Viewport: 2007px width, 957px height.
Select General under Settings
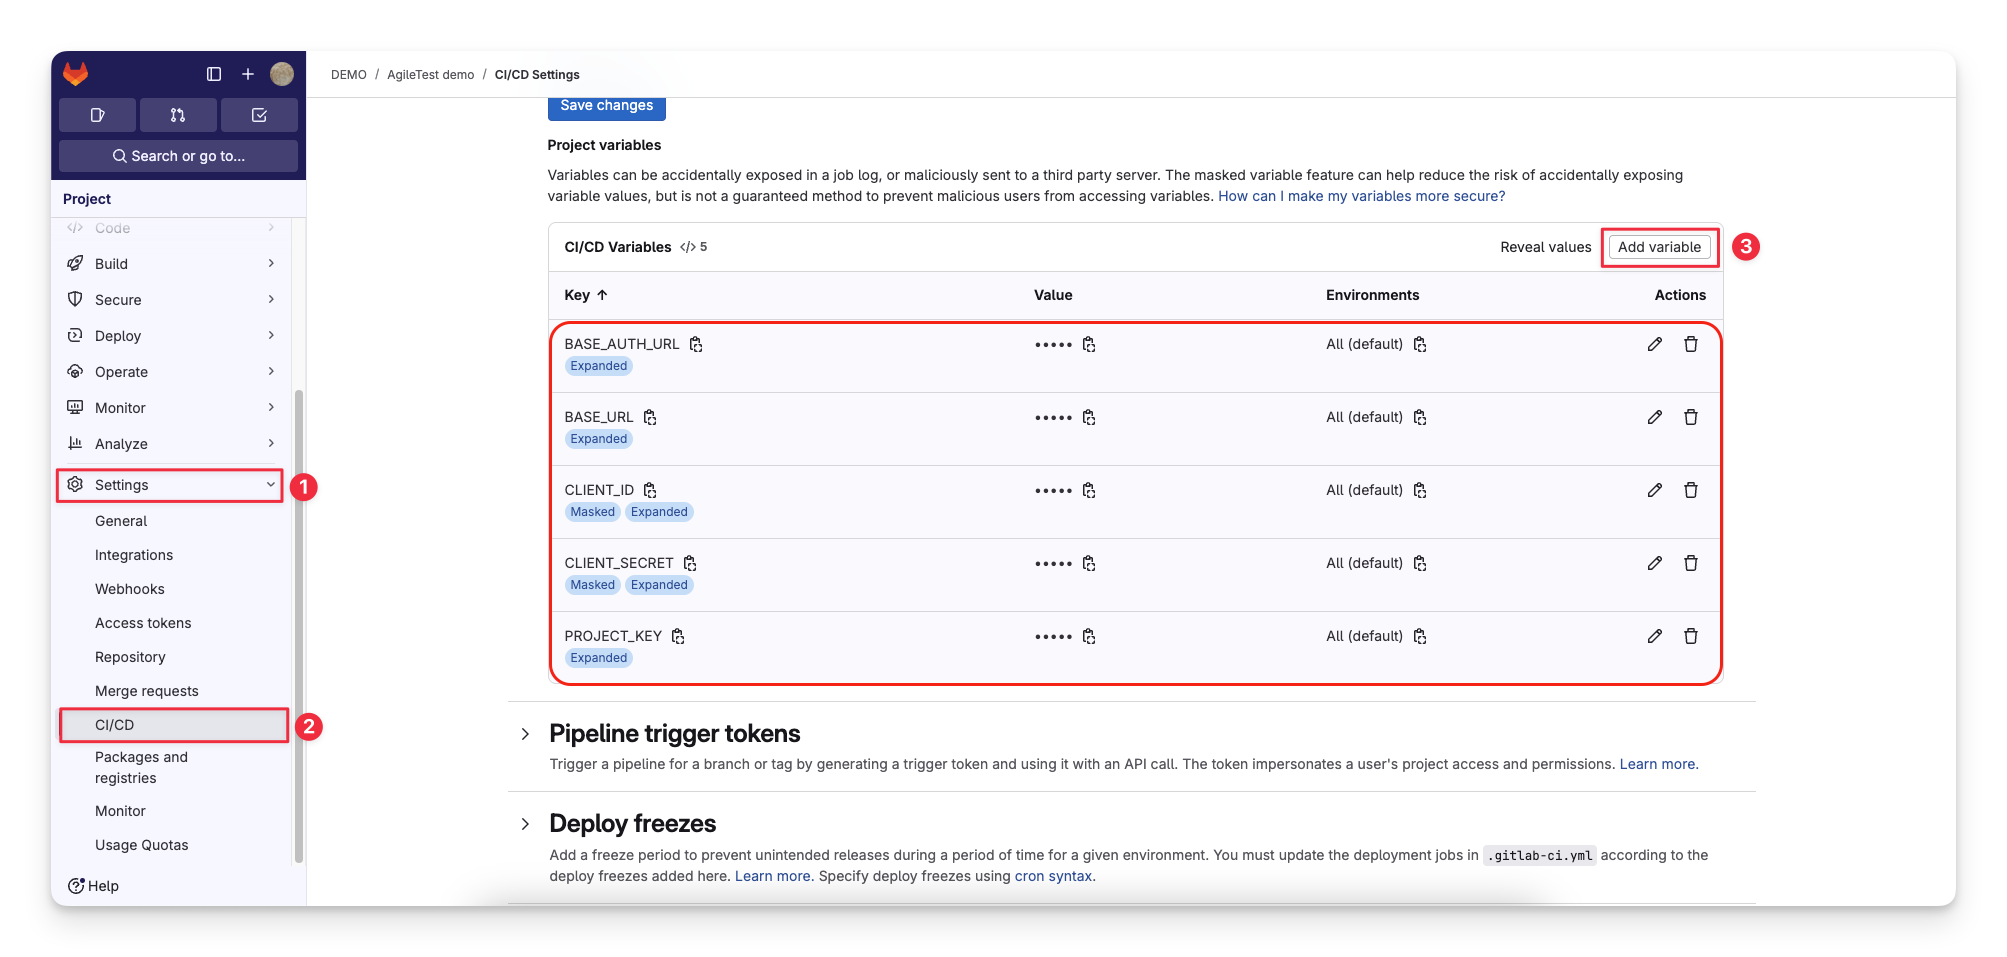[x=121, y=520]
